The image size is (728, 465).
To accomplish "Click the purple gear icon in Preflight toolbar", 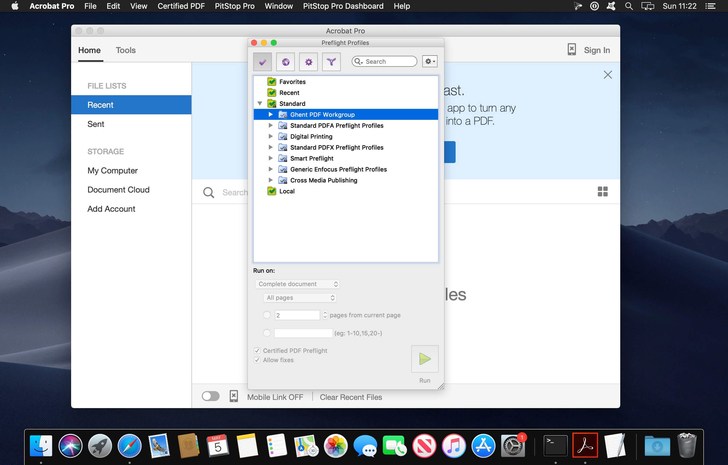I will tap(309, 62).
